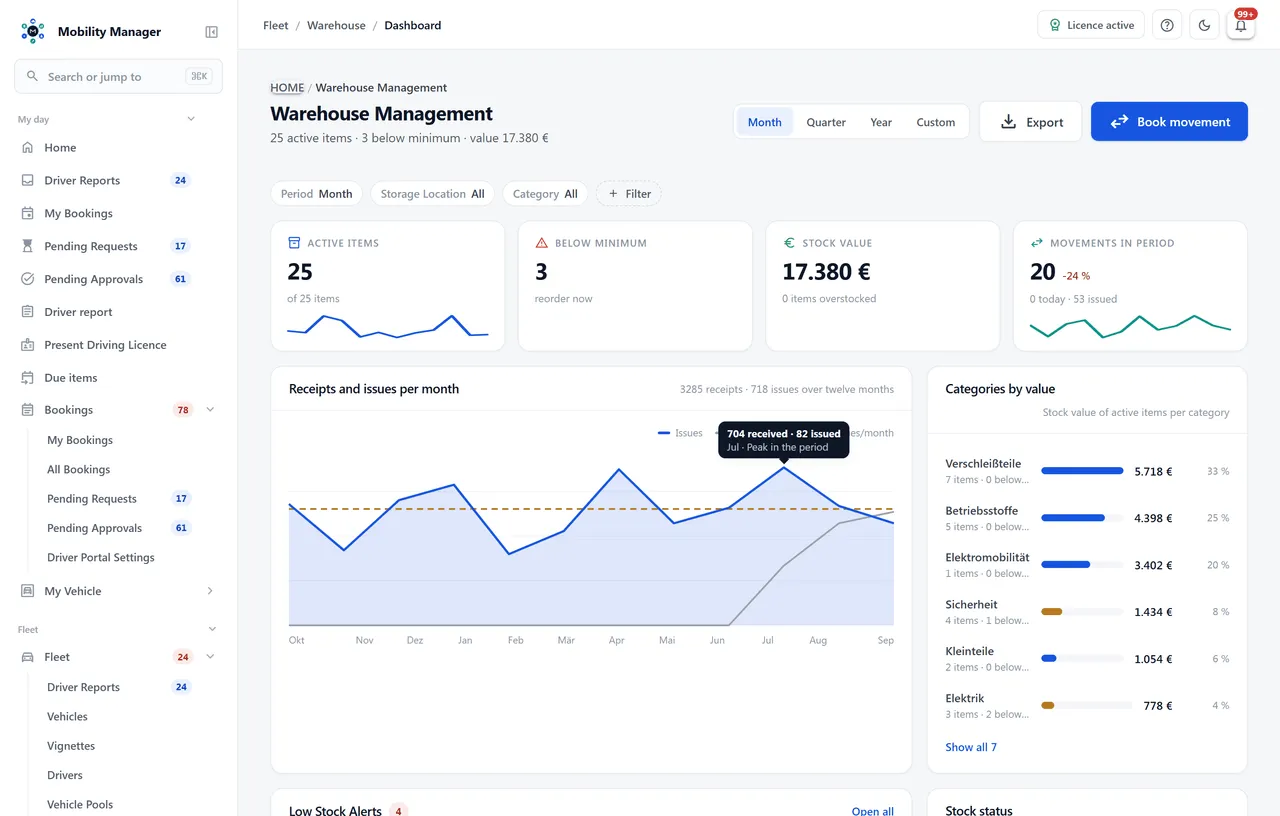The height and width of the screenshot is (816, 1280).
Task: Select the Month period tab
Action: tap(765, 122)
